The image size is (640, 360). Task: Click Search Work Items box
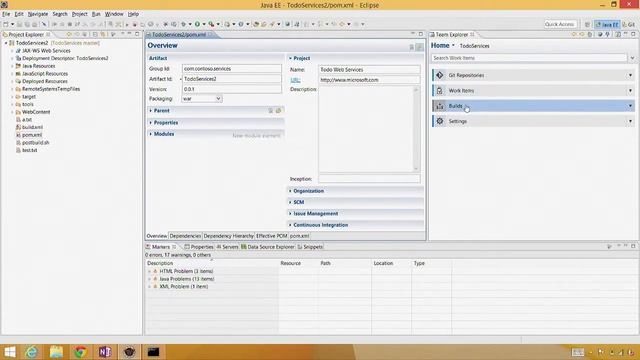[529, 58]
